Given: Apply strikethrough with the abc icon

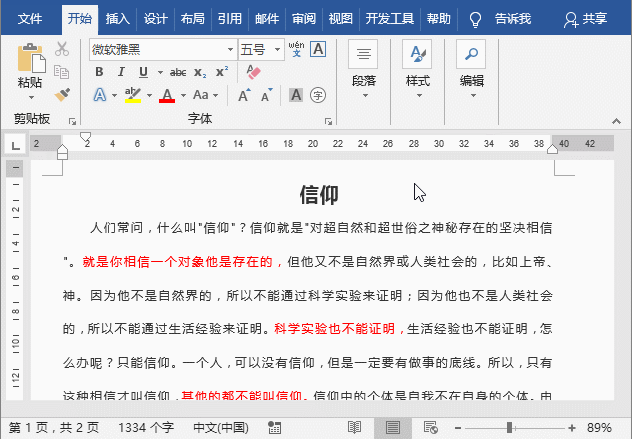Looking at the screenshot, I should (178, 72).
